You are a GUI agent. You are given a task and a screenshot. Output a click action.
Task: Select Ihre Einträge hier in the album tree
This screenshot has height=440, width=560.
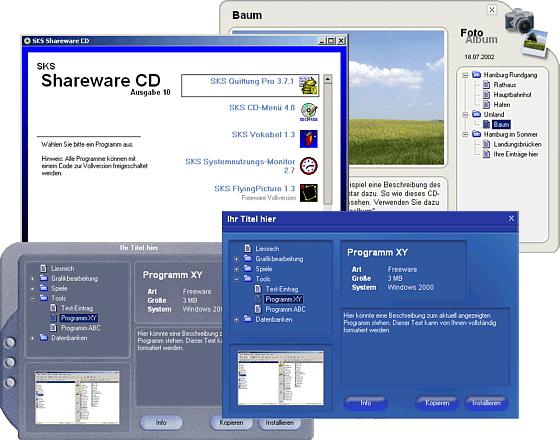pos(516,154)
